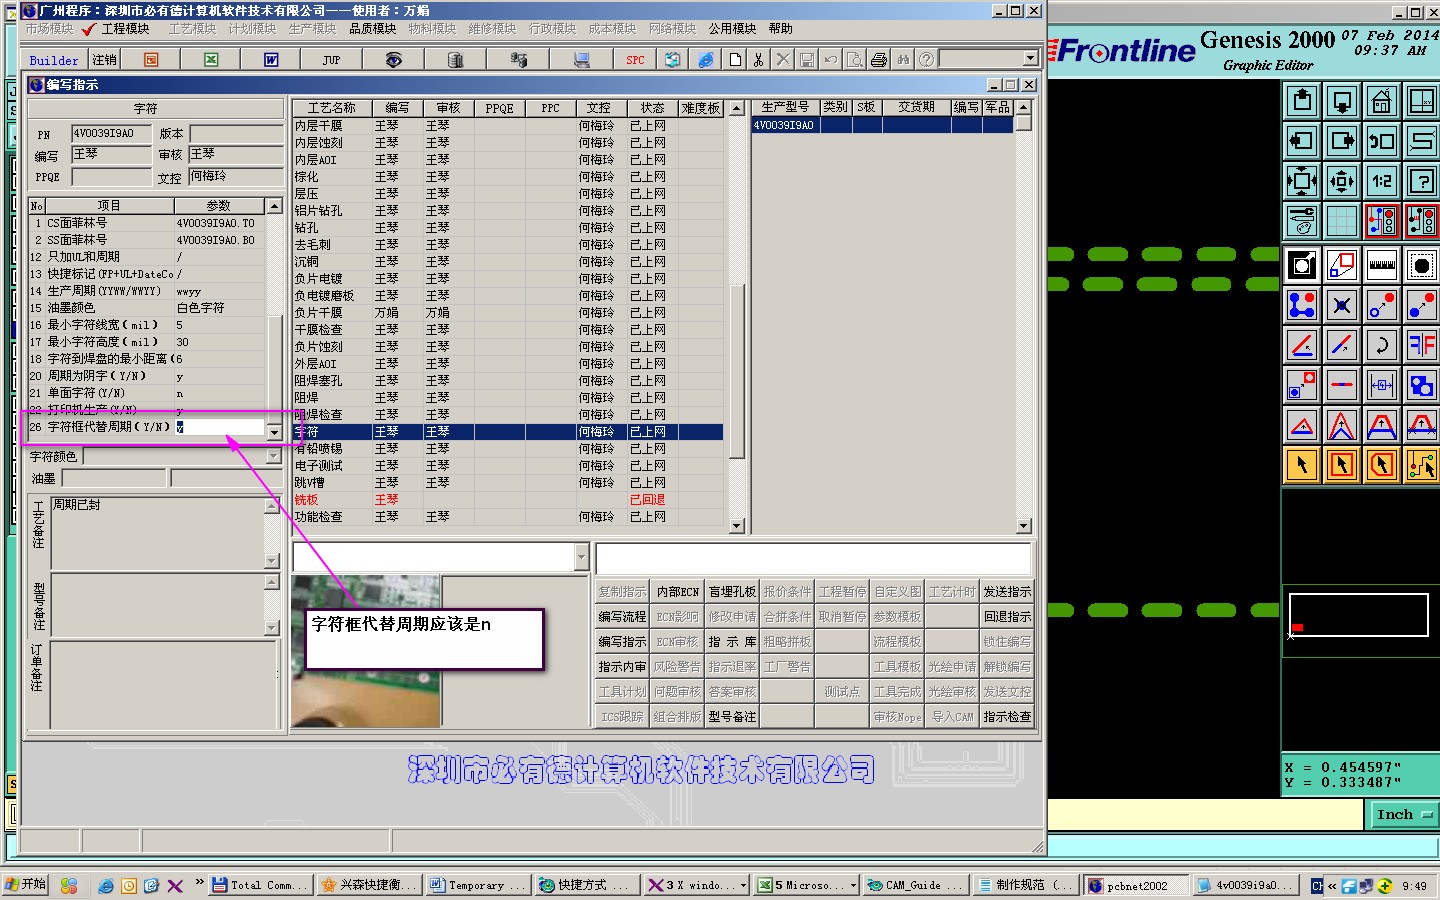Click the binoculars find icon
The width and height of the screenshot is (1440, 900).
tap(903, 60)
